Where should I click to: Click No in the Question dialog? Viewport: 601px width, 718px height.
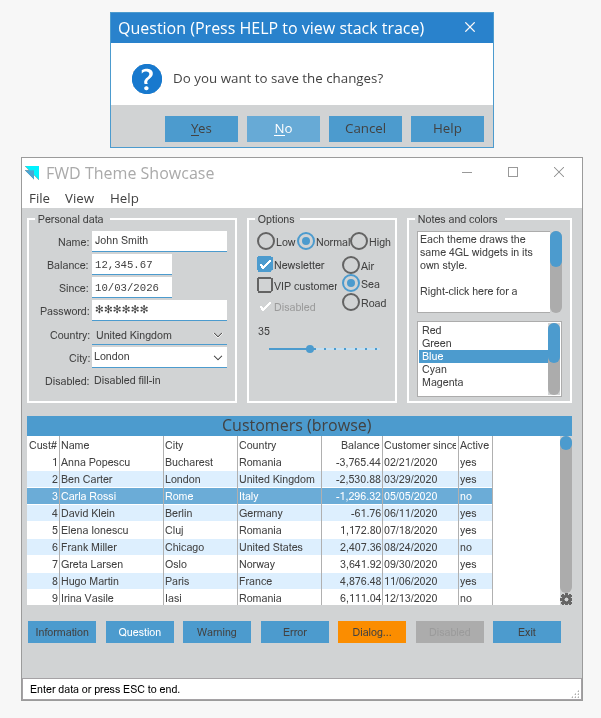(x=284, y=129)
